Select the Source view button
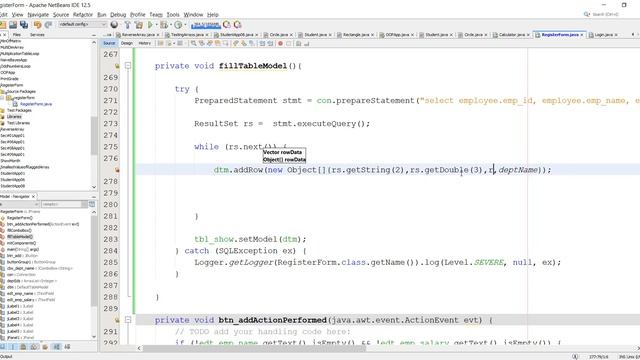The image size is (640, 360). click(x=109, y=43)
